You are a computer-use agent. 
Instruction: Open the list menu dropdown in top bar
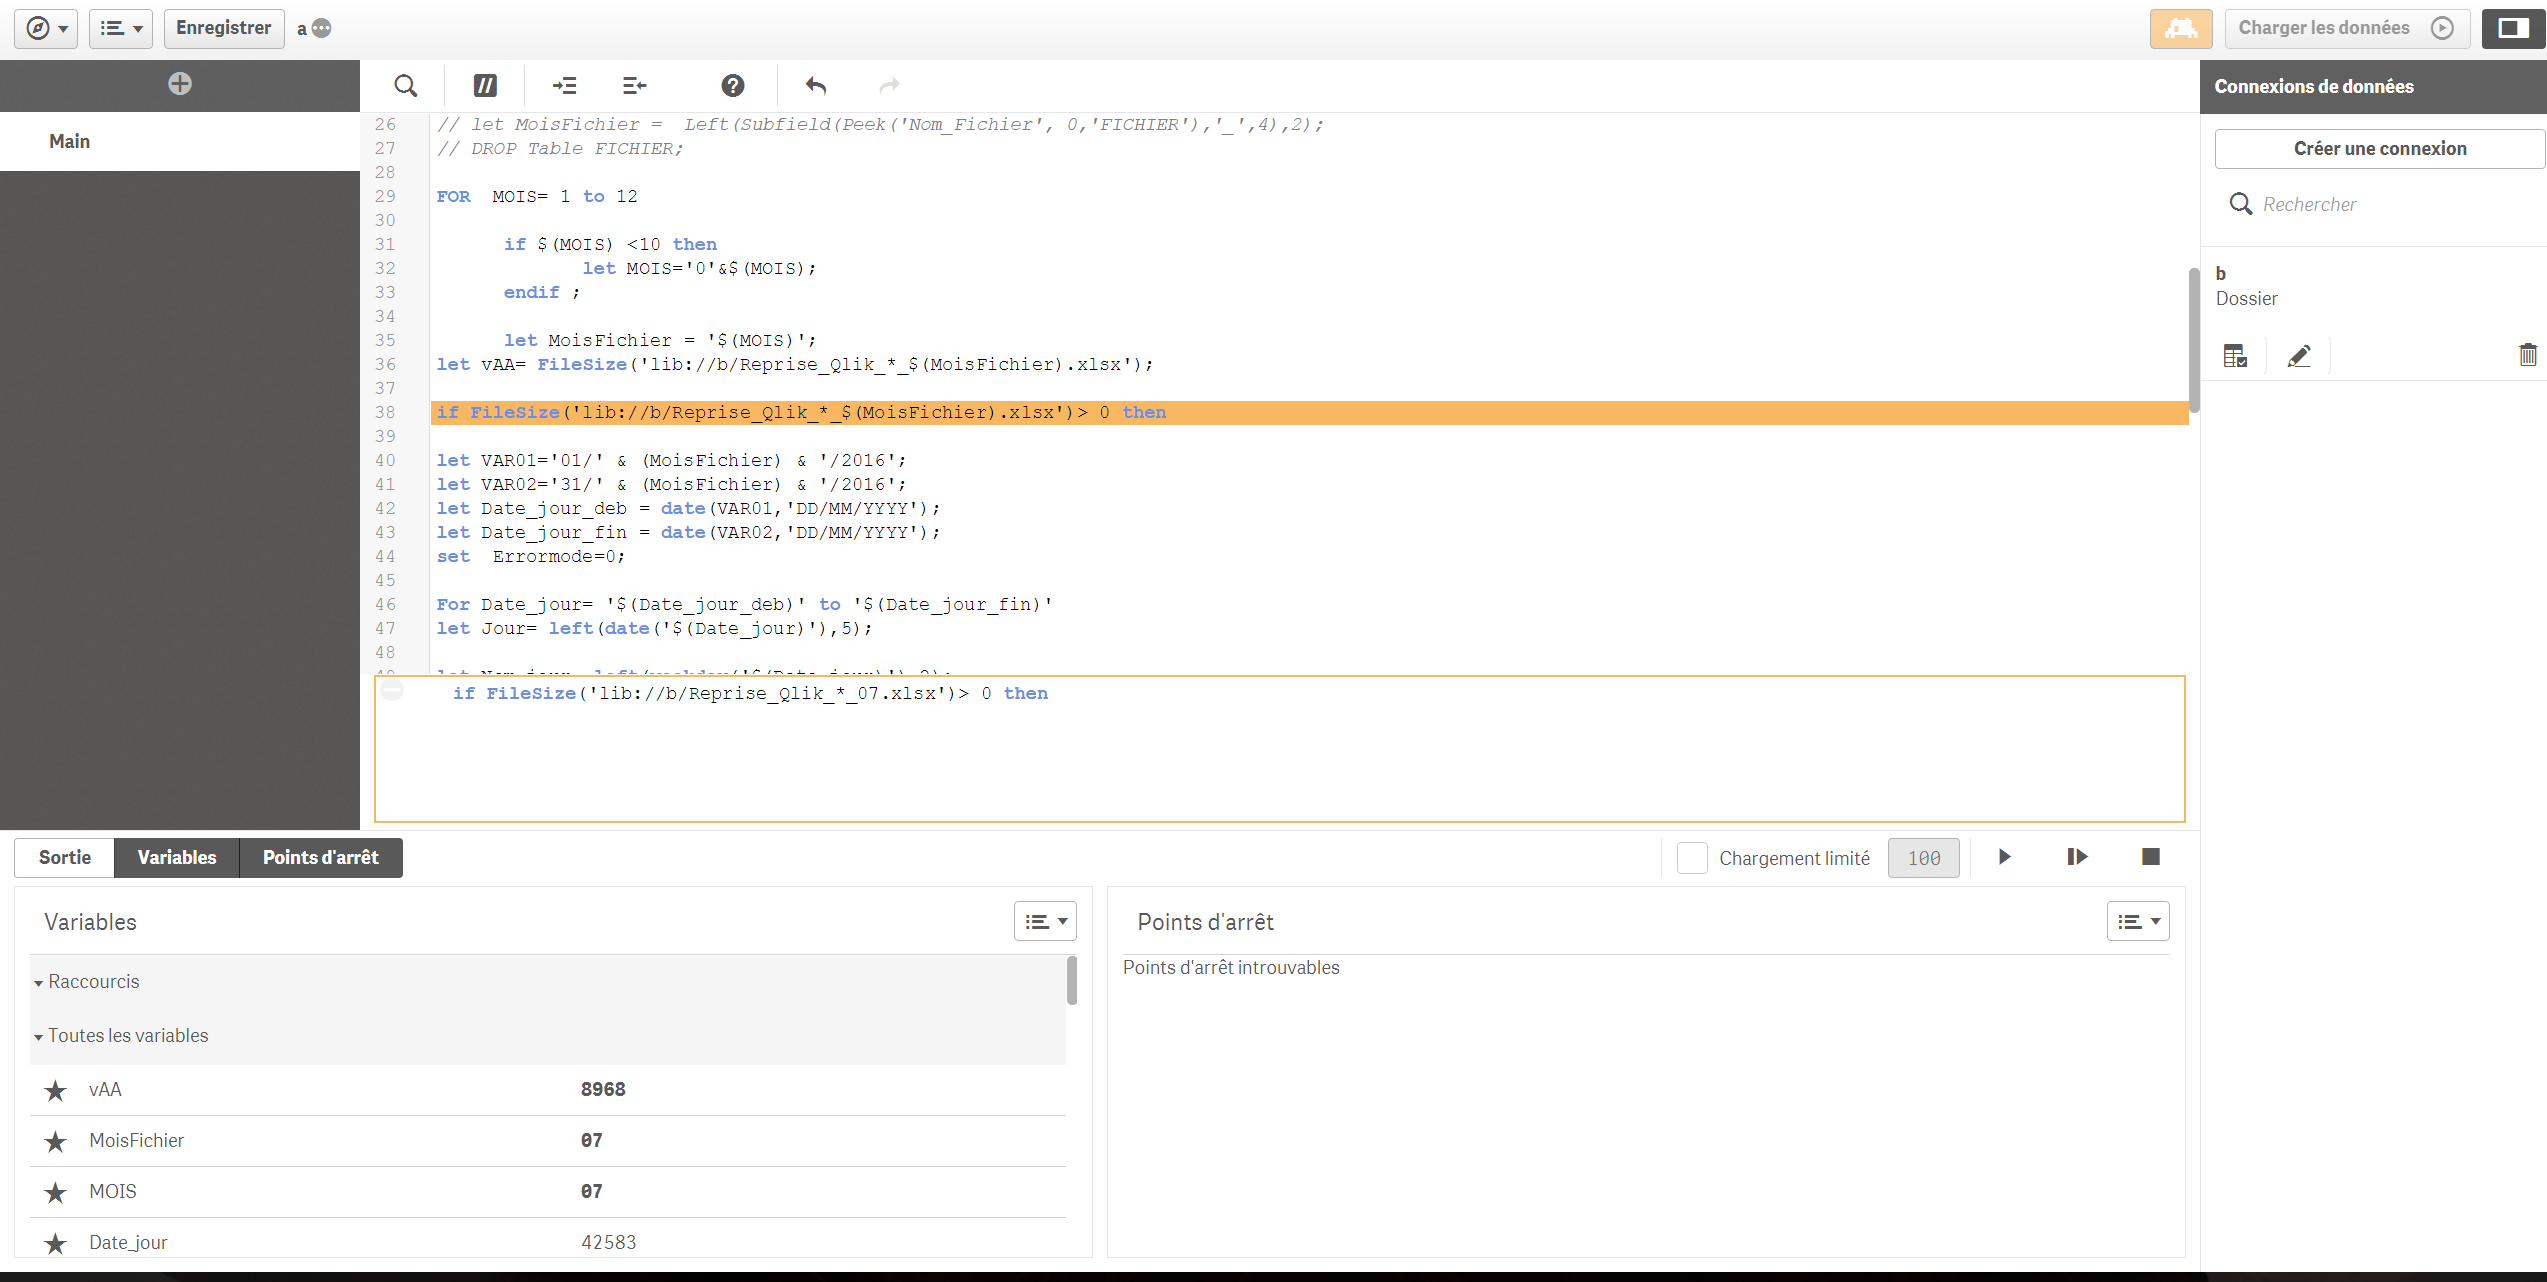[121, 28]
